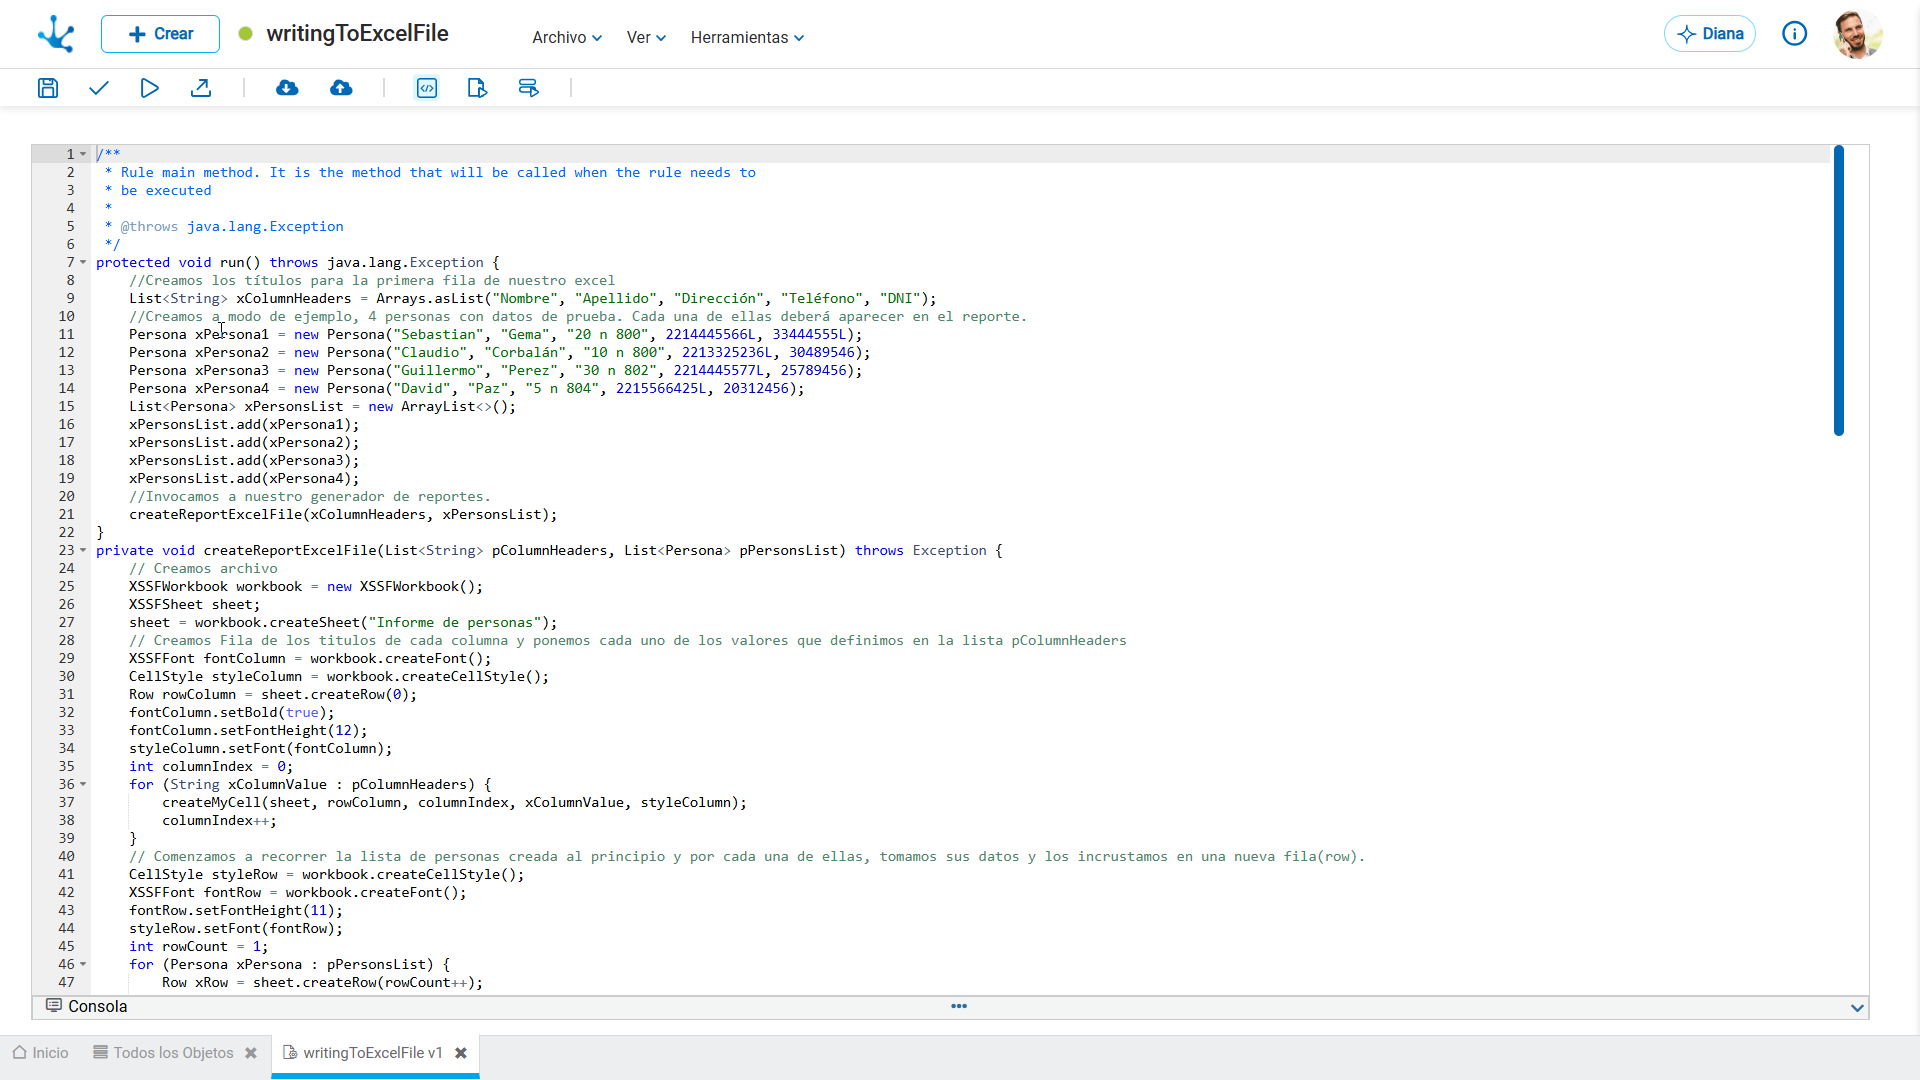The height and width of the screenshot is (1080, 1920).
Task: Click line number 21 in gutter
Action: click(66, 515)
